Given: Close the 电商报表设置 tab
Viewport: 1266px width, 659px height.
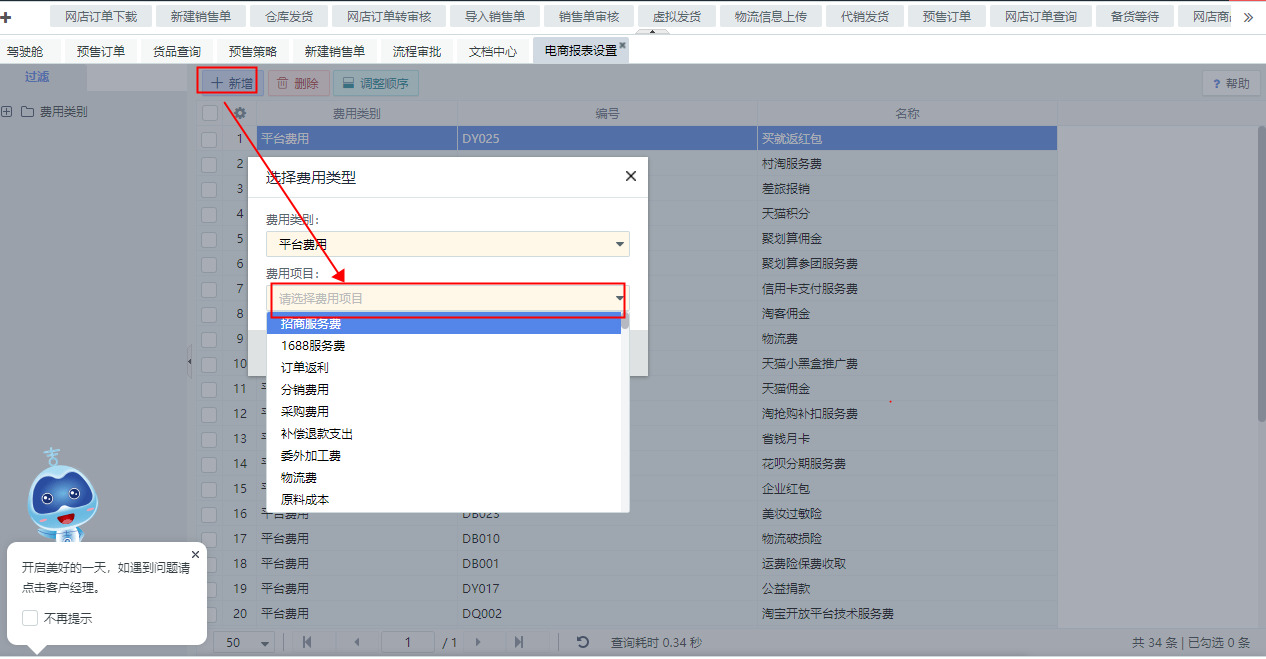Looking at the screenshot, I should tap(622, 46).
